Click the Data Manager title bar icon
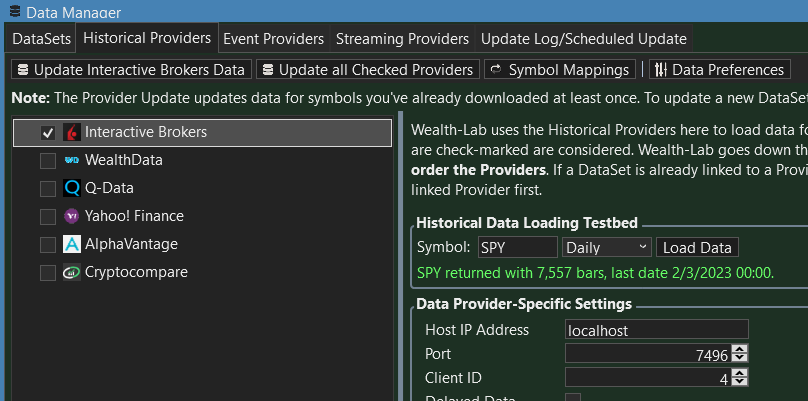The width and height of the screenshot is (808, 401). 13,12
